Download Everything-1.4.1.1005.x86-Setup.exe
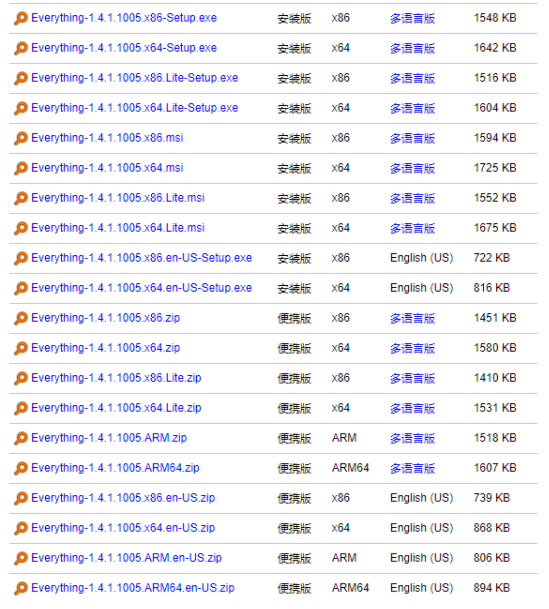 (x=124, y=18)
